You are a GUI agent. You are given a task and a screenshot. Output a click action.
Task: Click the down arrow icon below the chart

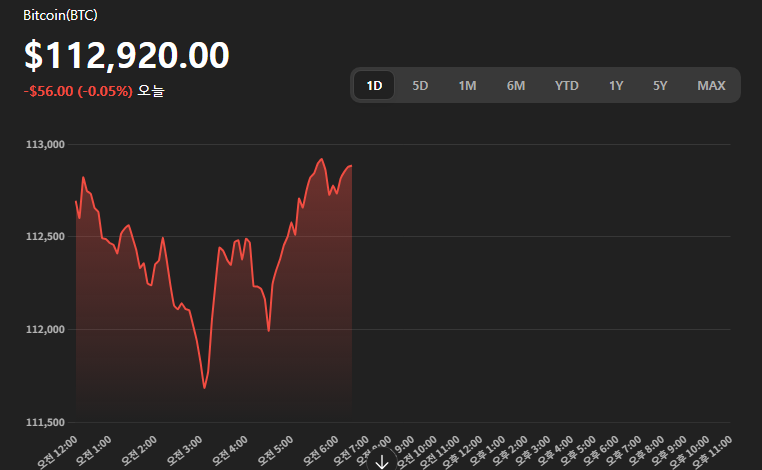tap(381, 461)
